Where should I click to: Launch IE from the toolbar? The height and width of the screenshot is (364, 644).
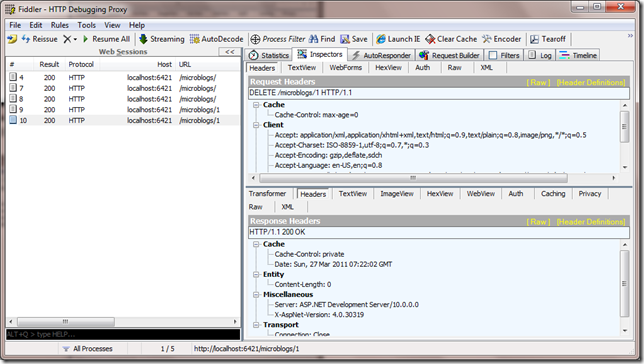[398, 39]
